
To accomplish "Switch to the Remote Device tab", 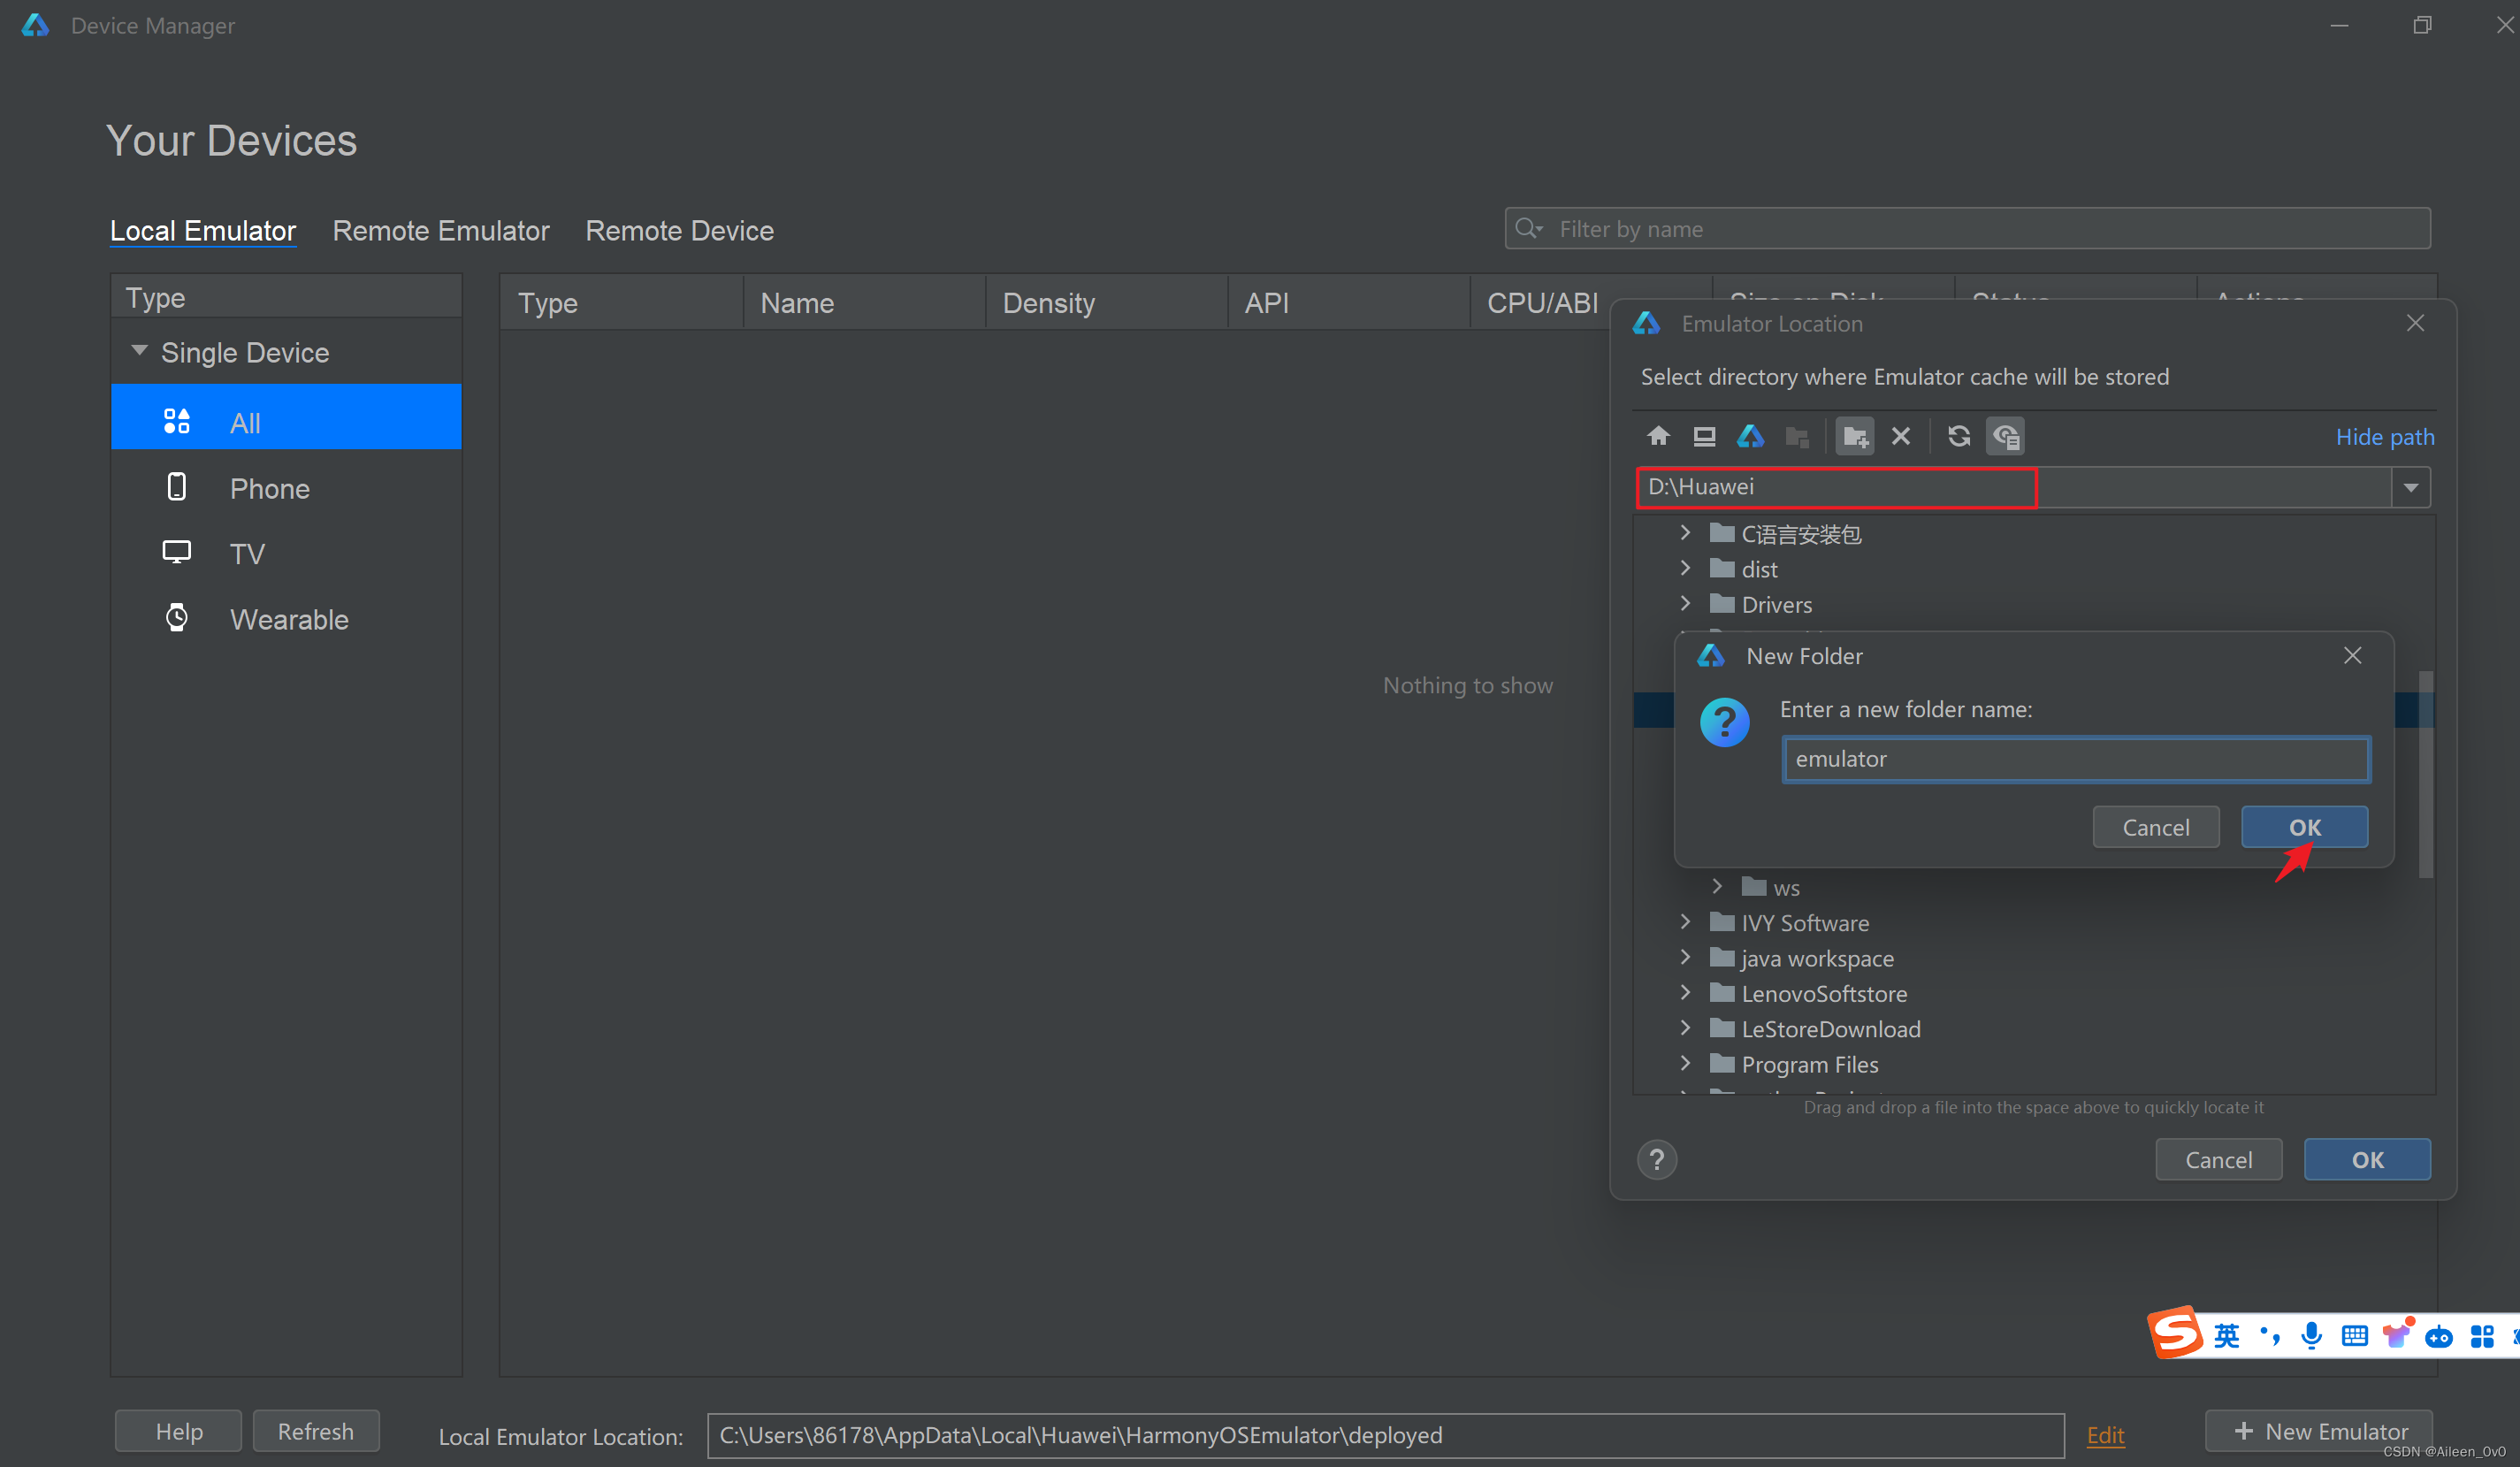I will coord(679,230).
